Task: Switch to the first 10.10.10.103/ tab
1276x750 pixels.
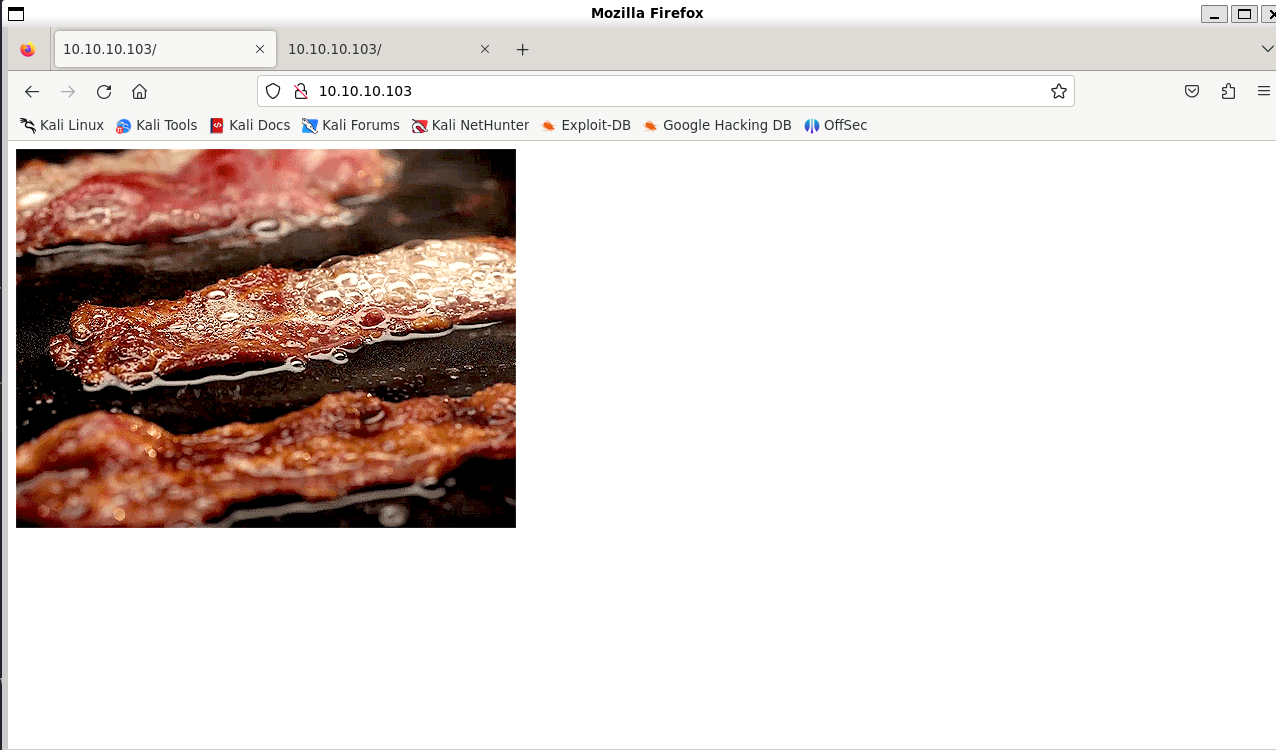Action: (165, 49)
